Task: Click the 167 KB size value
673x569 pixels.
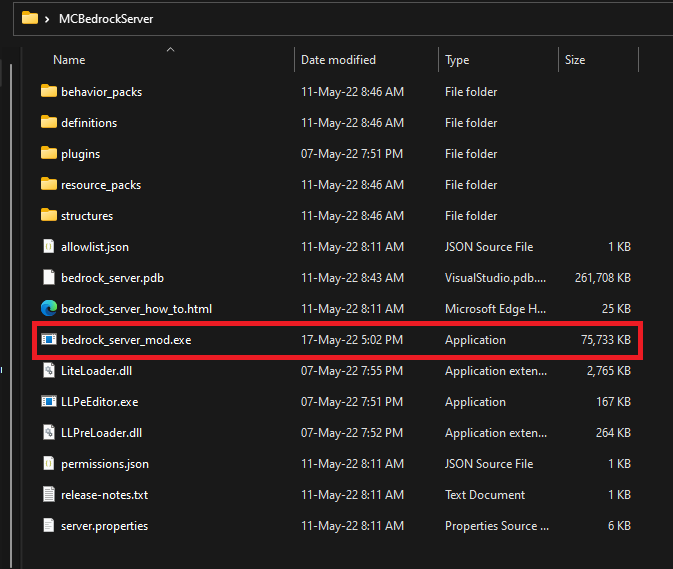Action: point(613,402)
